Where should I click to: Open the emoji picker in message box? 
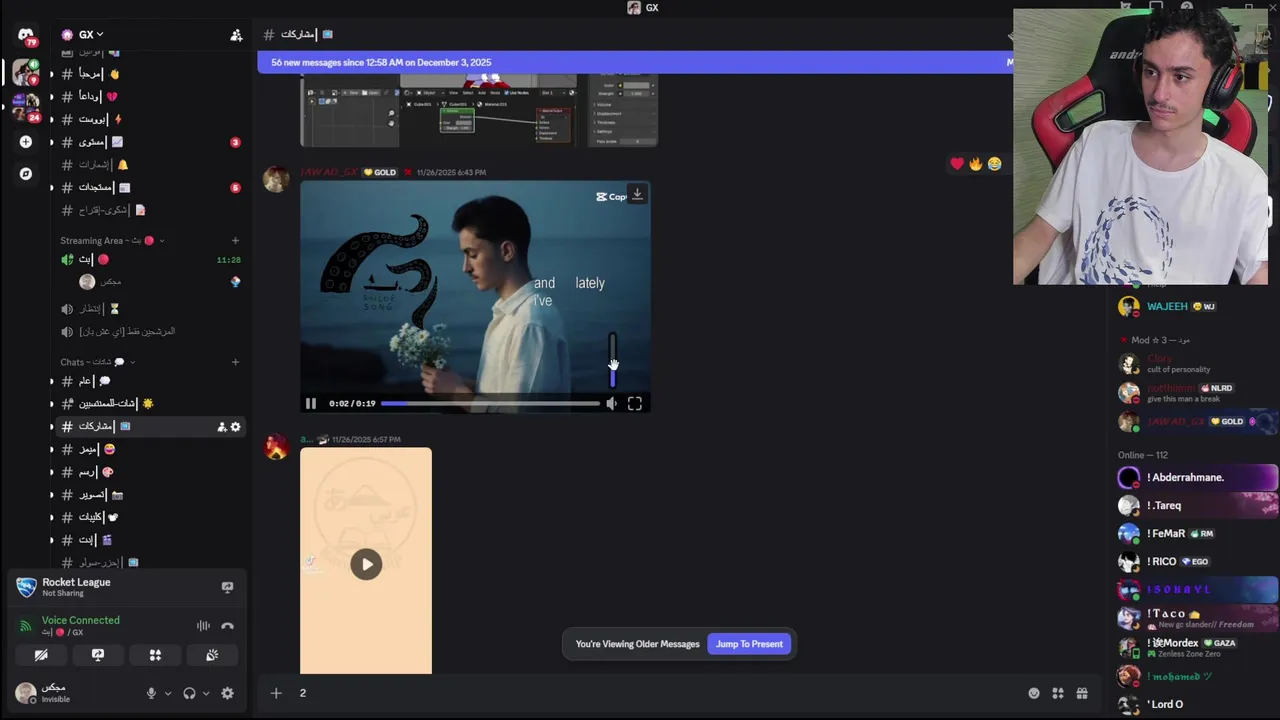[x=1034, y=693]
